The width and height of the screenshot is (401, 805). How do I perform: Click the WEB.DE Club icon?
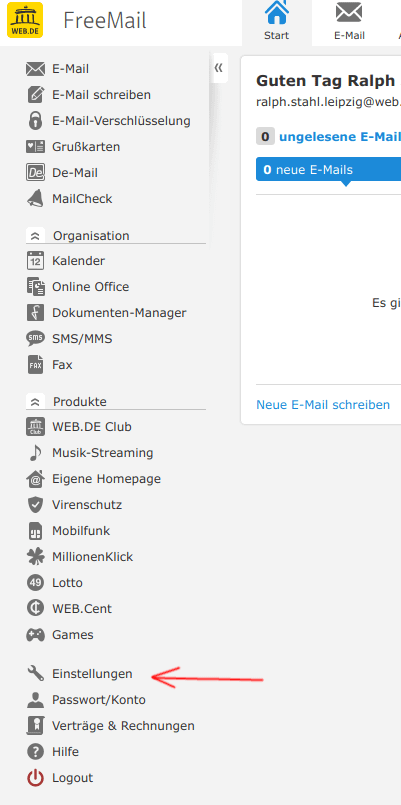point(35,427)
